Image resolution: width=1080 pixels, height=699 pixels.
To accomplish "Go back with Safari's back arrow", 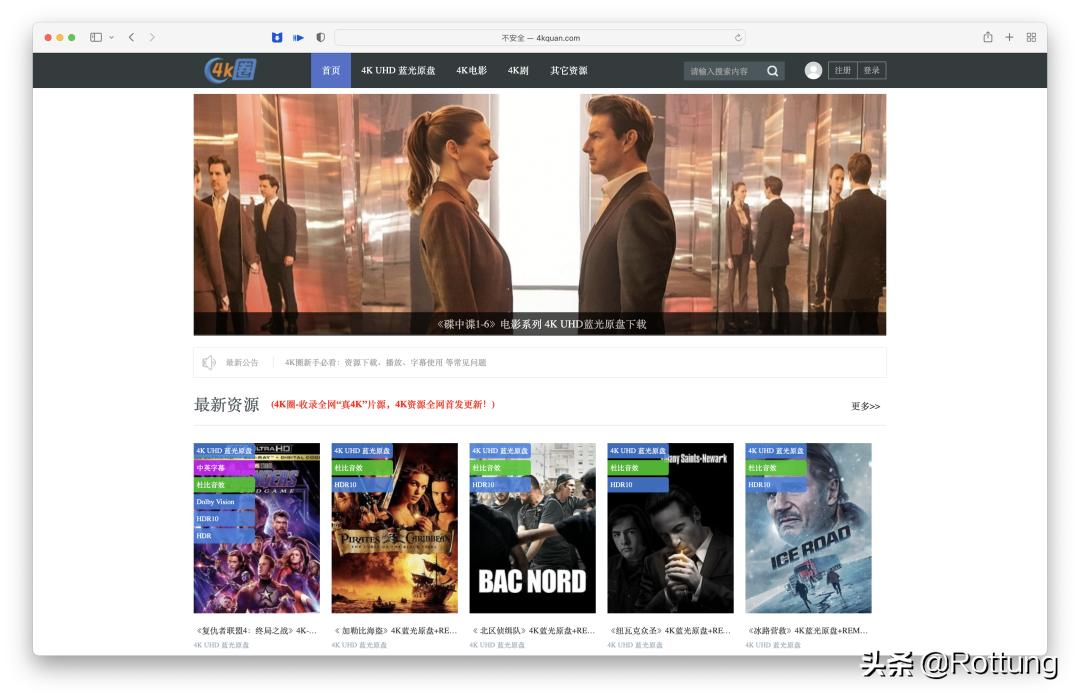I will coord(132,37).
